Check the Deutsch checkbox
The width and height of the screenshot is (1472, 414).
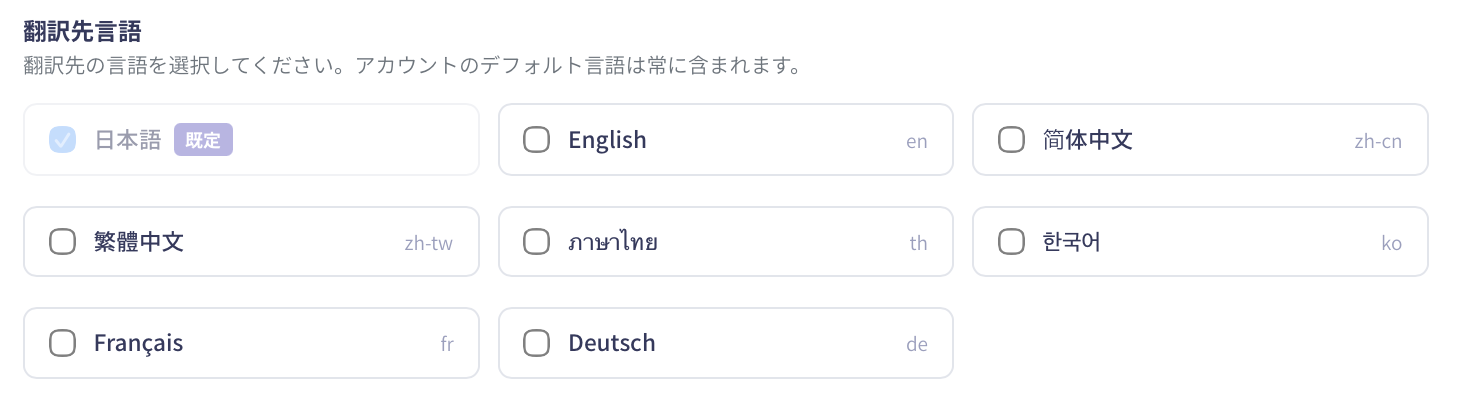537,343
